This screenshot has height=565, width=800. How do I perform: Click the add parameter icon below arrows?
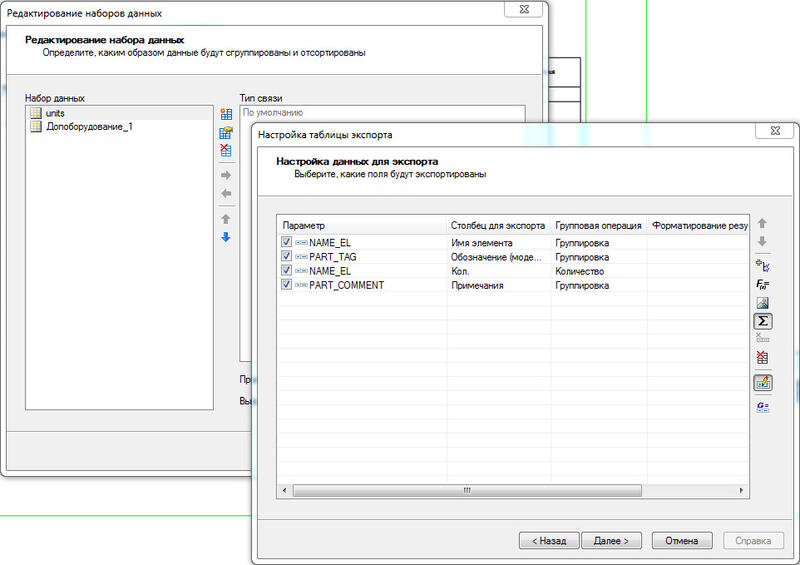point(762,265)
